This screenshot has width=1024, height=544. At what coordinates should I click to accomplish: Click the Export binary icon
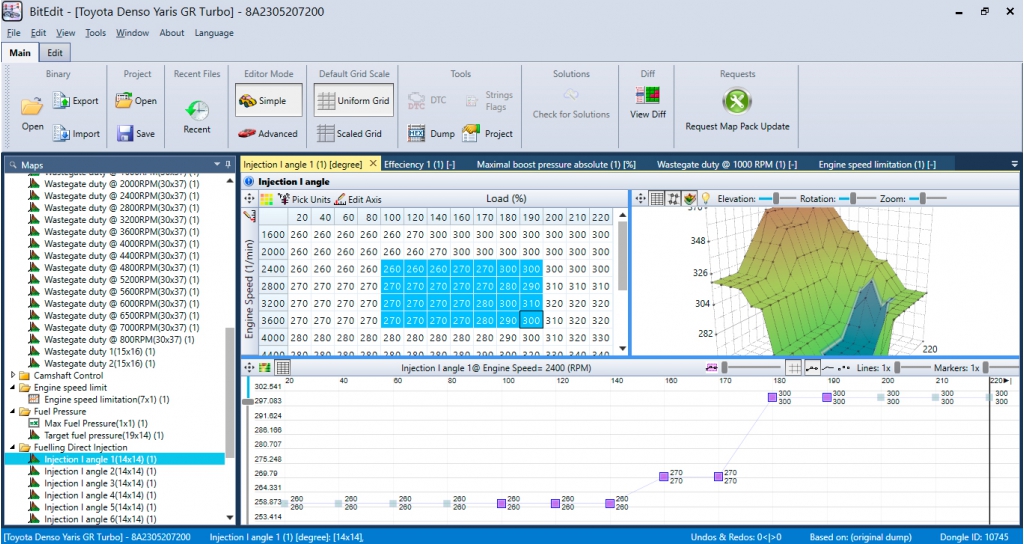click(x=61, y=101)
